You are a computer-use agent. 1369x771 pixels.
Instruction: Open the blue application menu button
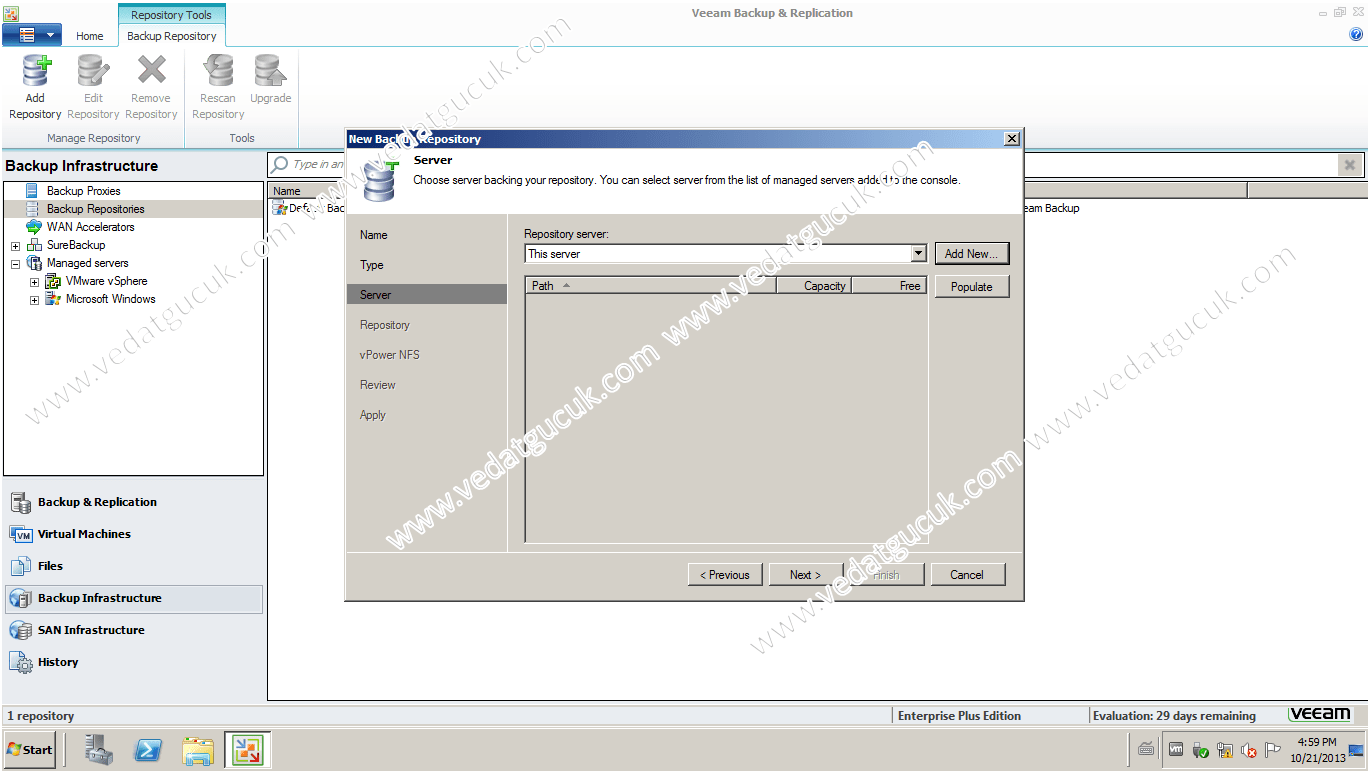[x=32, y=35]
